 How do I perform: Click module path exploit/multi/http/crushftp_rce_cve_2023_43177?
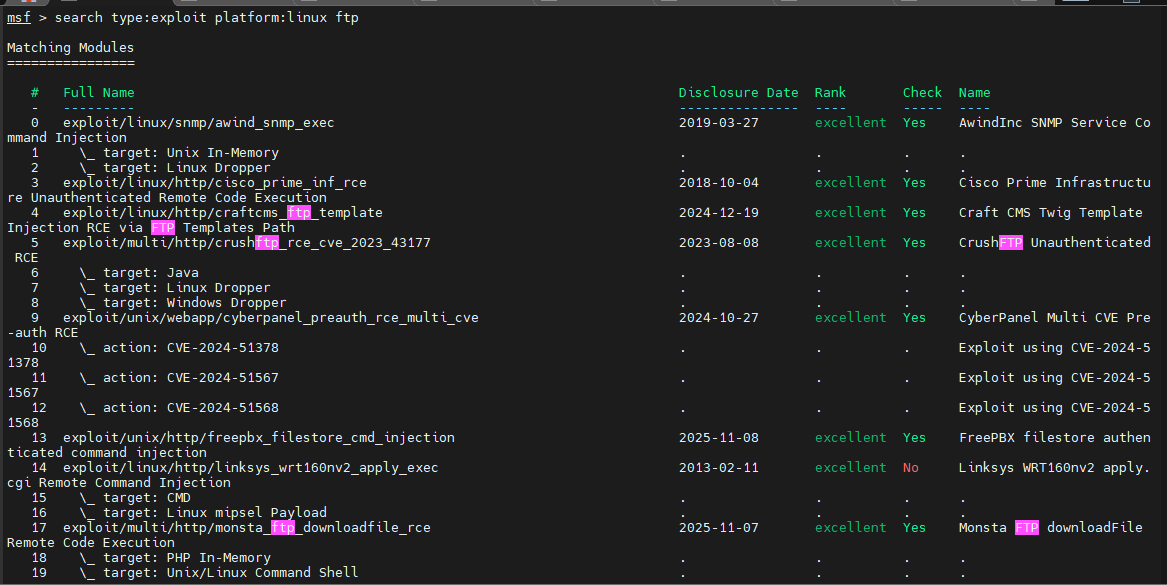pyautogui.click(x=247, y=243)
